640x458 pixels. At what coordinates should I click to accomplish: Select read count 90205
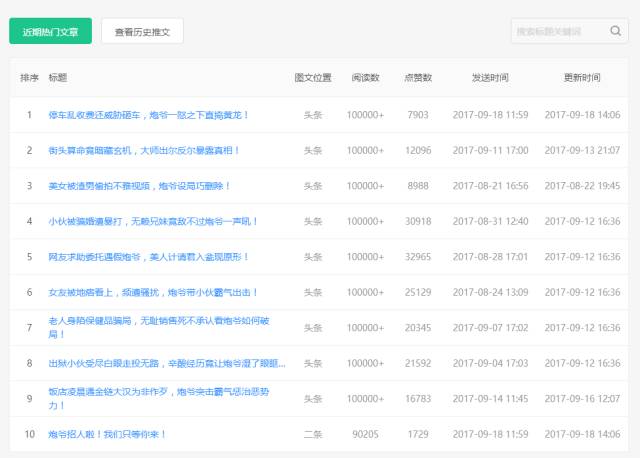365,434
